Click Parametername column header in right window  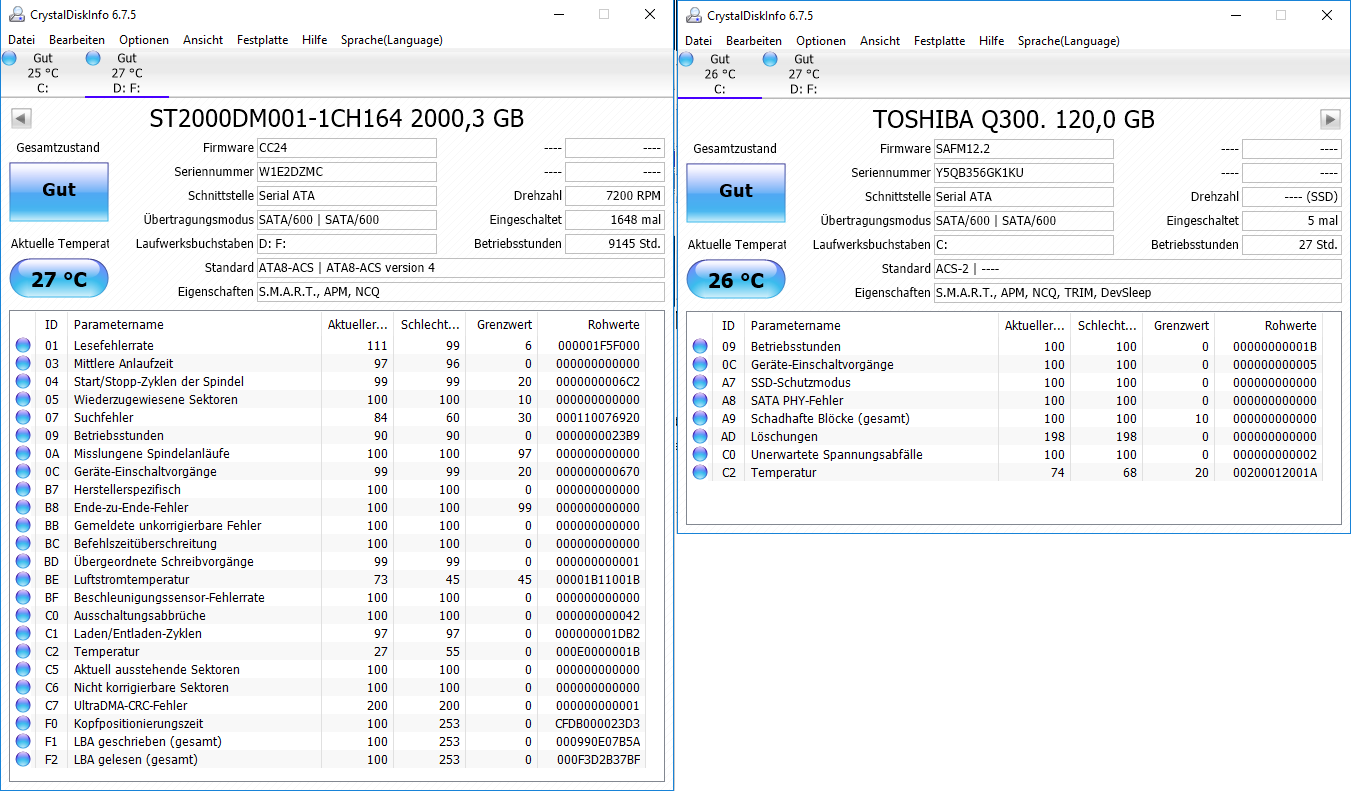[872, 326]
